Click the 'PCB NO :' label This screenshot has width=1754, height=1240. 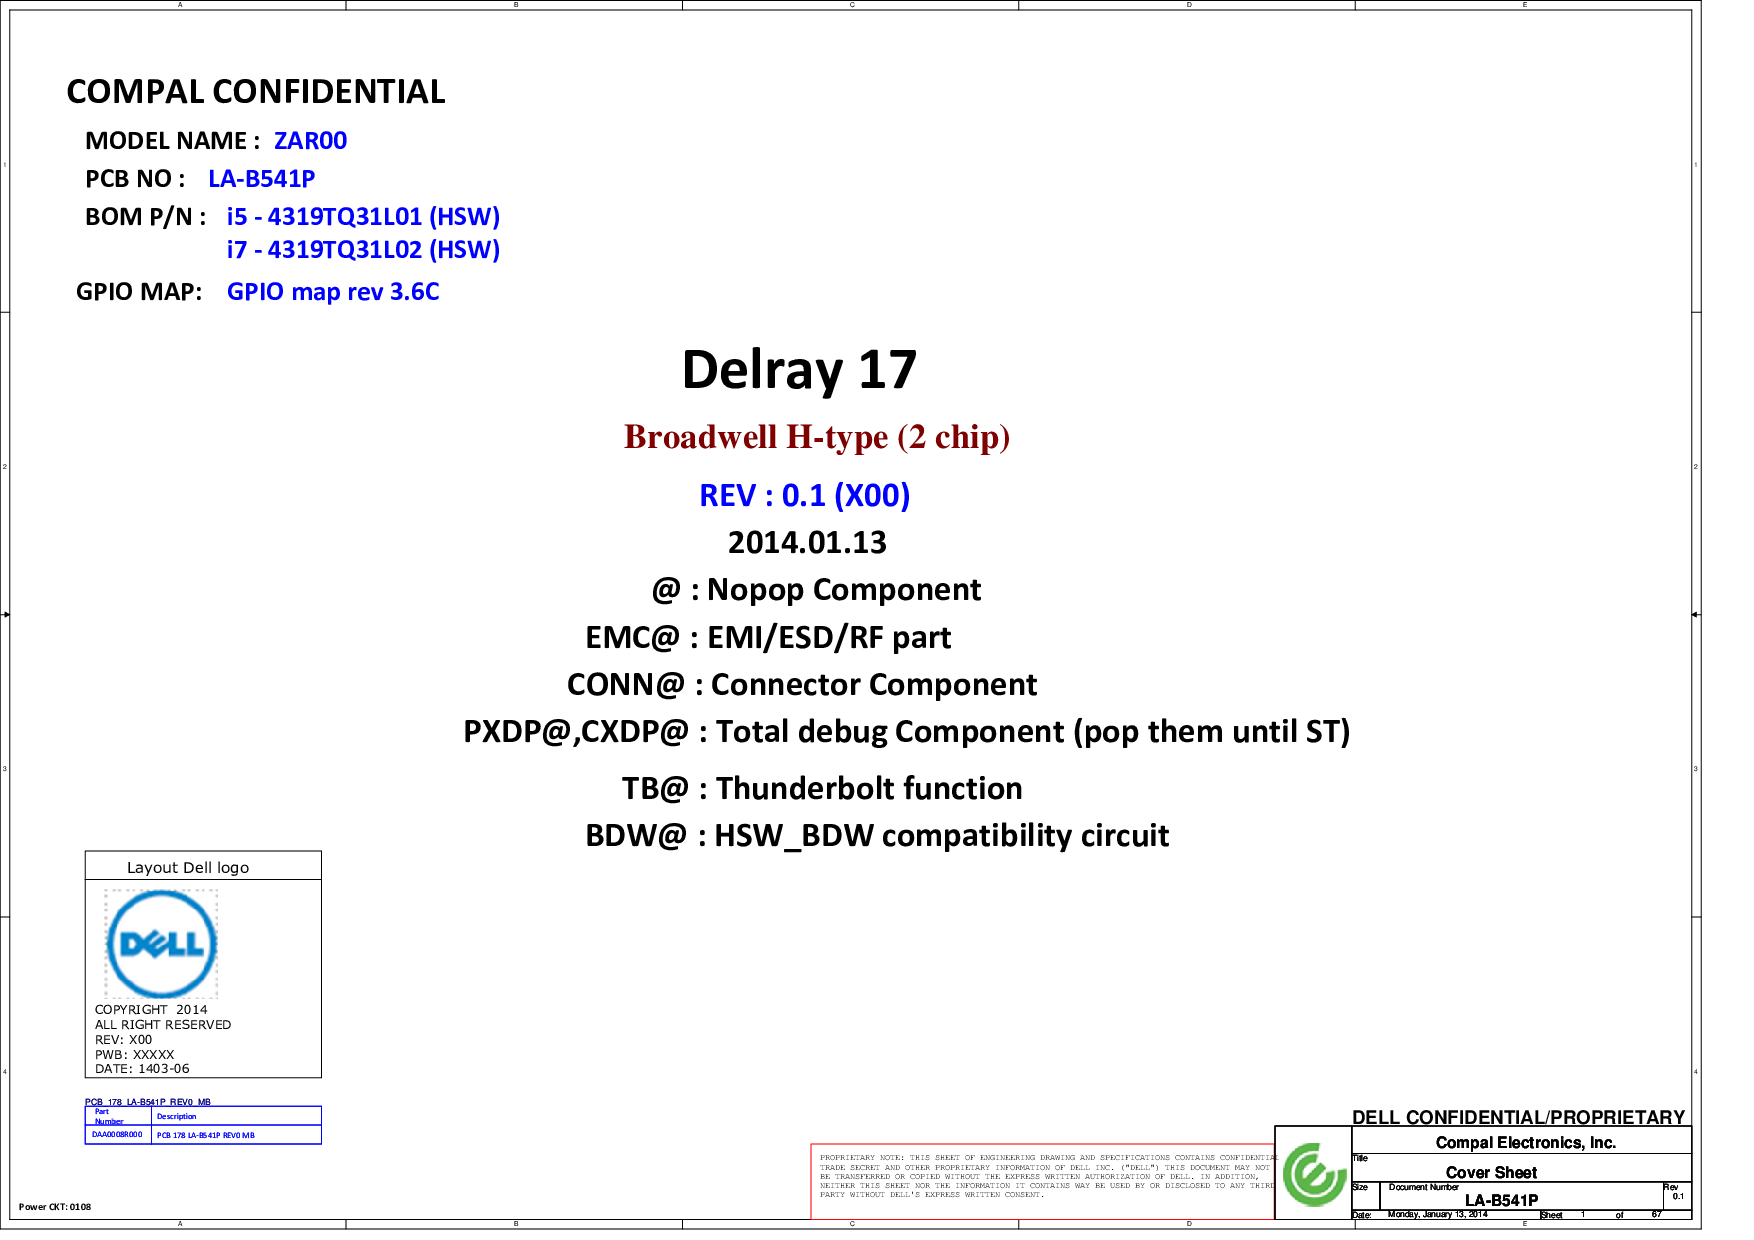tap(135, 179)
